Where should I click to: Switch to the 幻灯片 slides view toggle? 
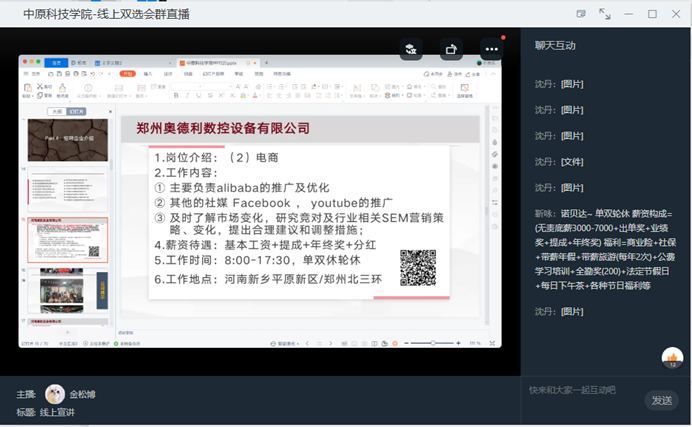(76, 112)
